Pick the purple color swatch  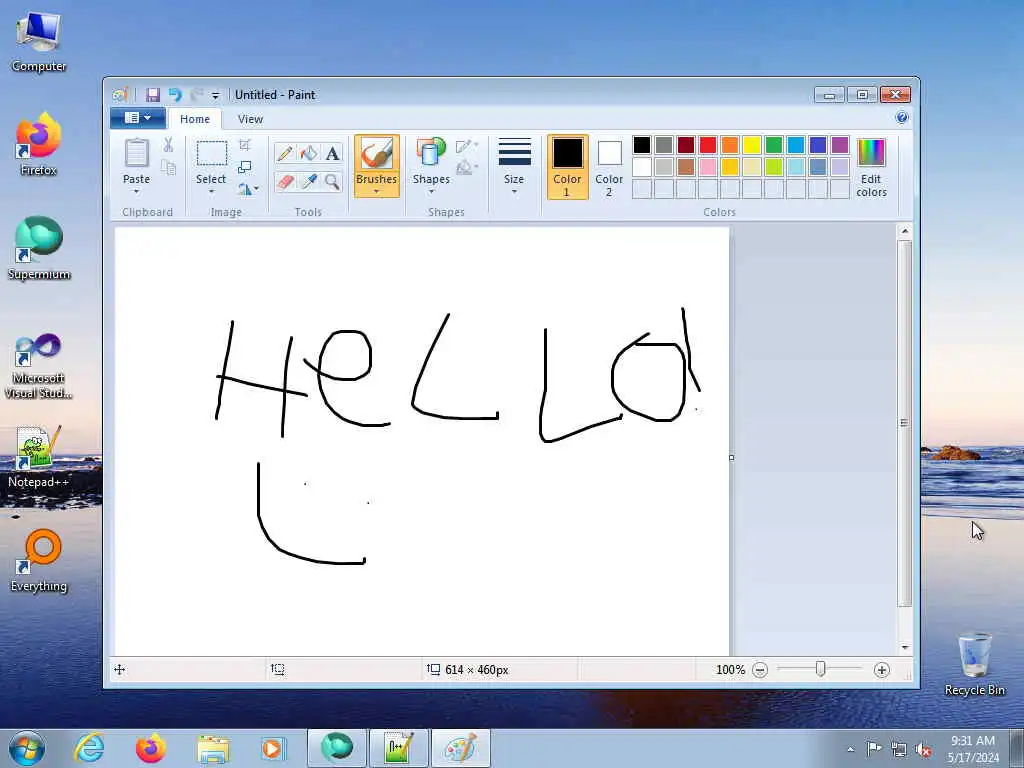point(840,145)
